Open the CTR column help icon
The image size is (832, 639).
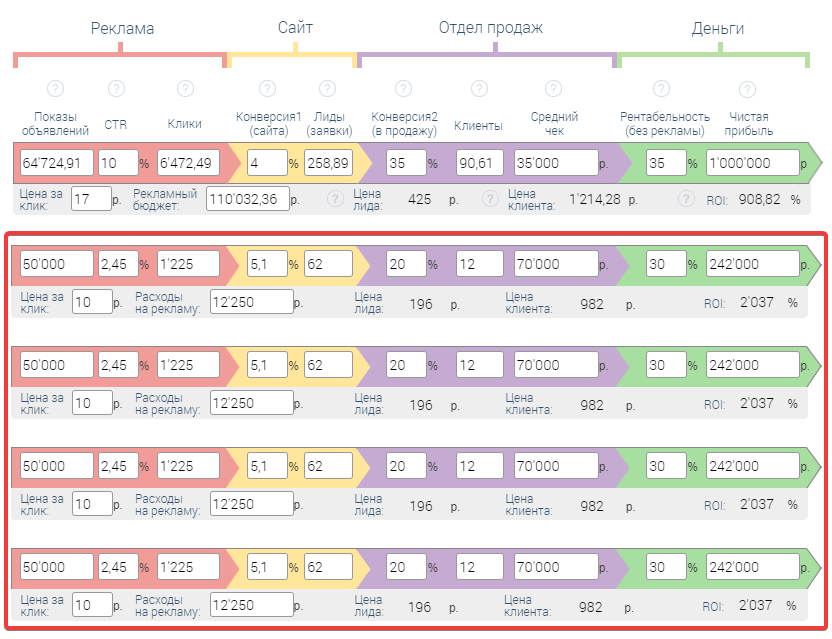pos(116,88)
